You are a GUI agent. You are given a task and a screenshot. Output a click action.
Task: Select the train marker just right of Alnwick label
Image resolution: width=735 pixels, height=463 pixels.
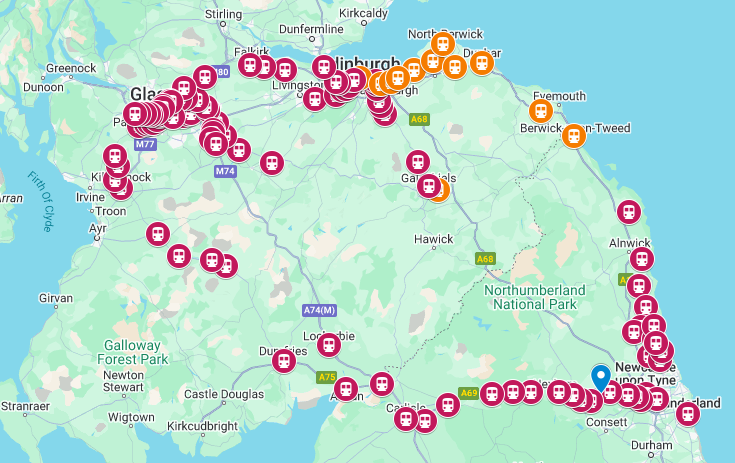pyautogui.click(x=642, y=259)
